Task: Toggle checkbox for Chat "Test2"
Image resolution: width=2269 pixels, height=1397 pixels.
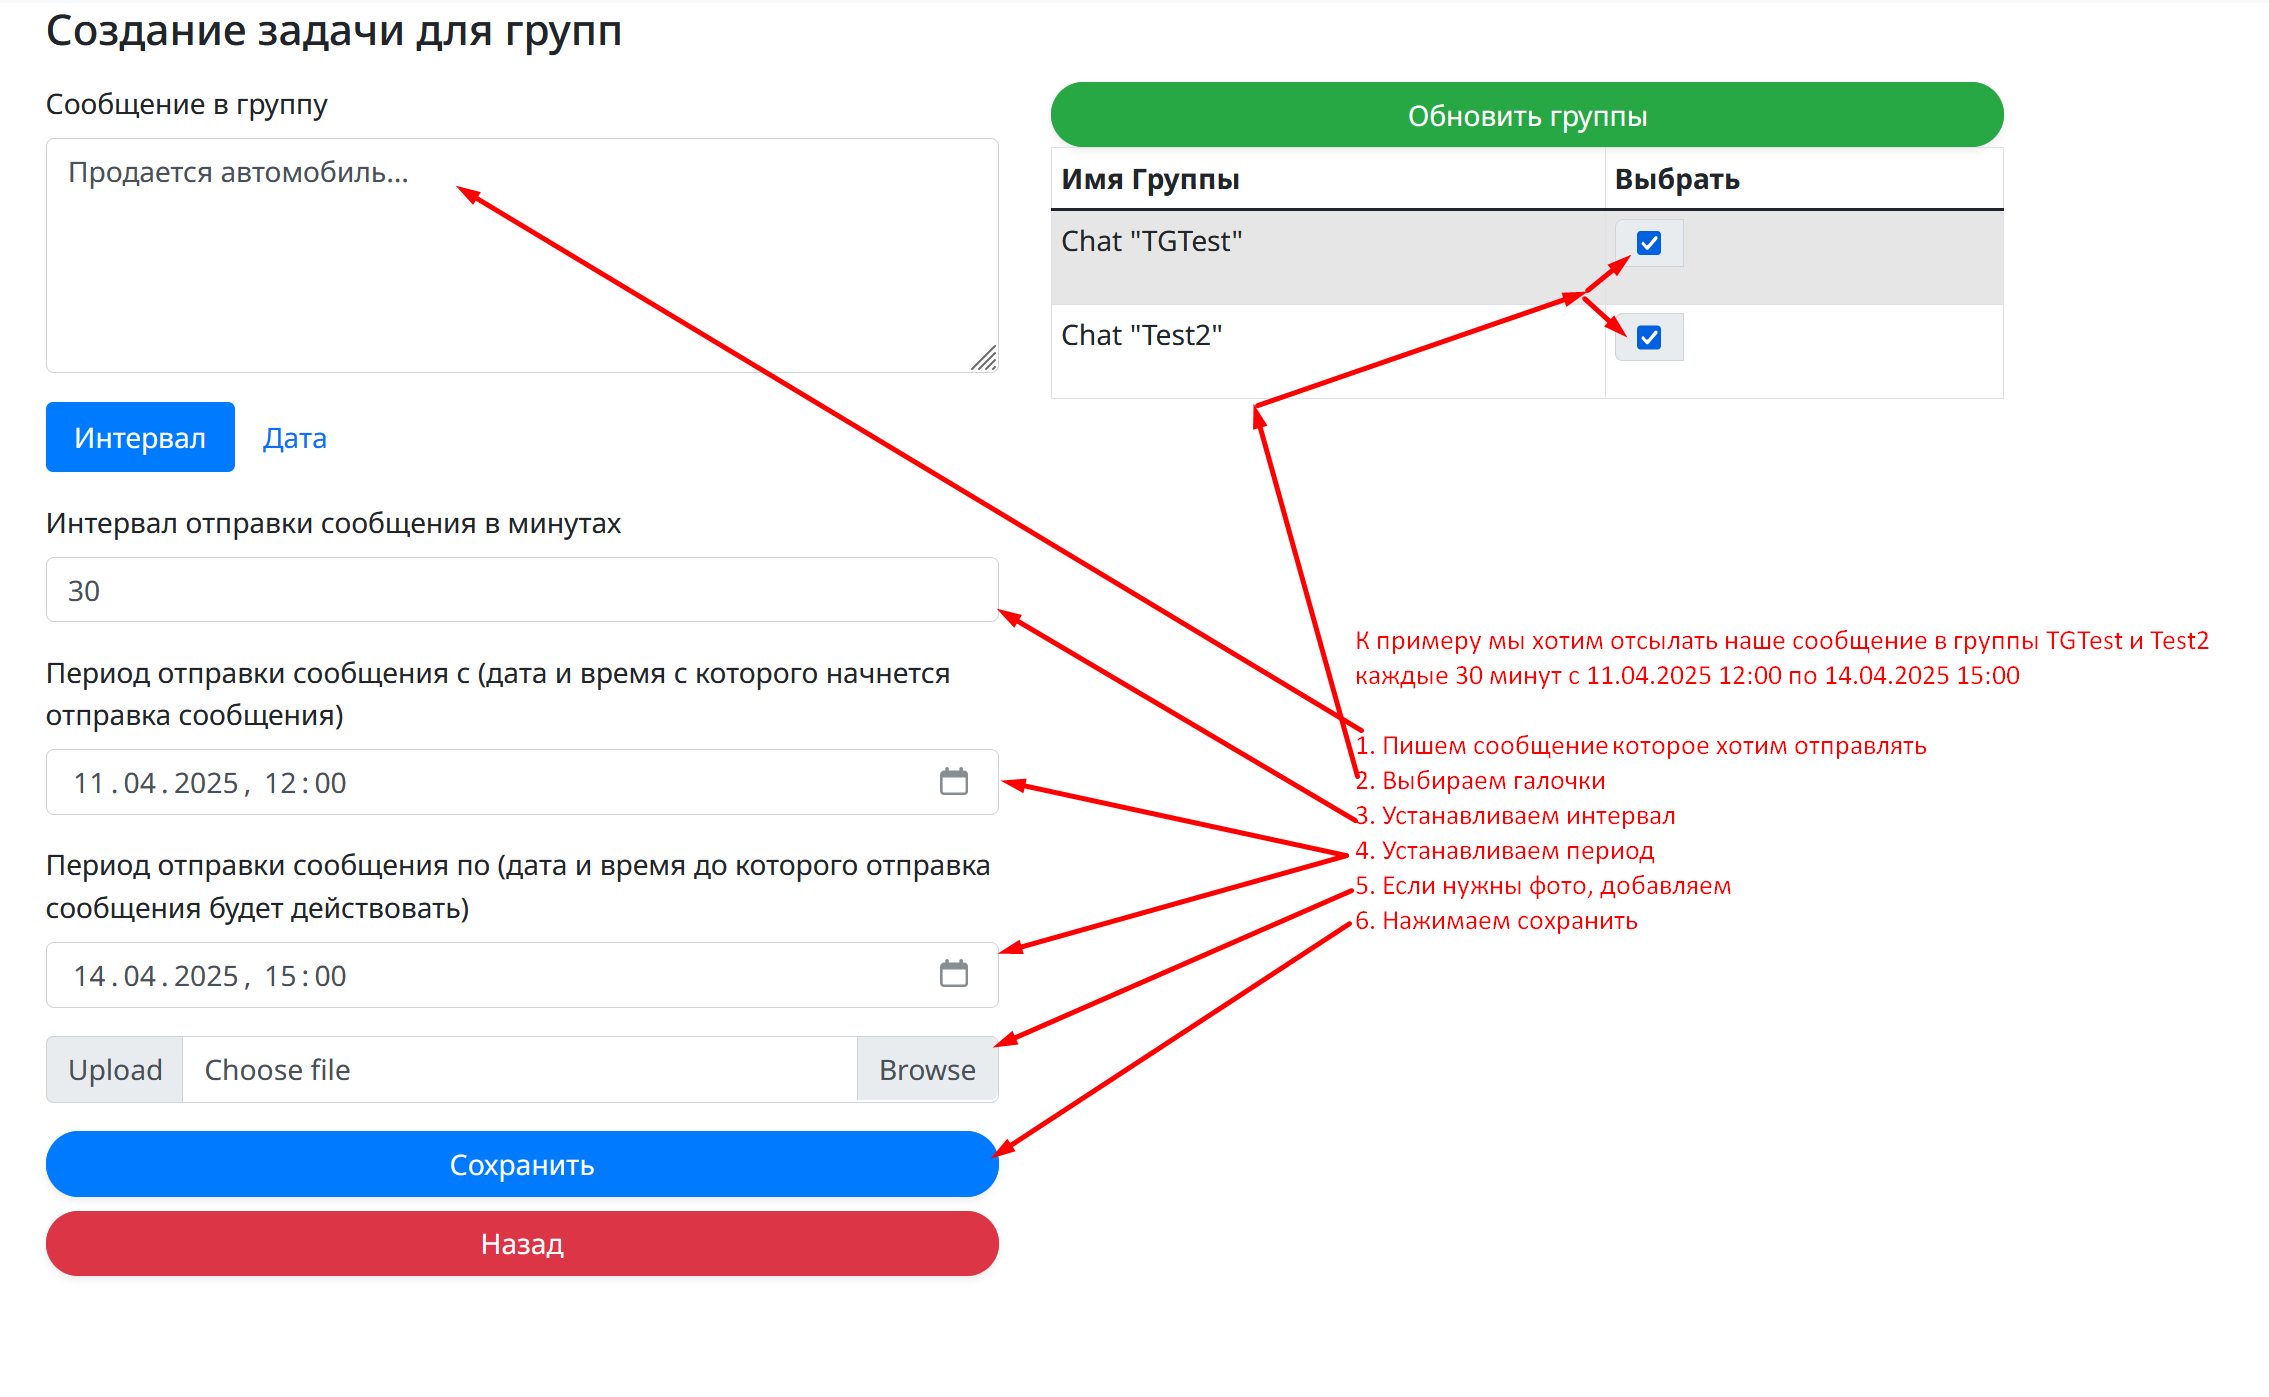Action: click(x=1649, y=337)
